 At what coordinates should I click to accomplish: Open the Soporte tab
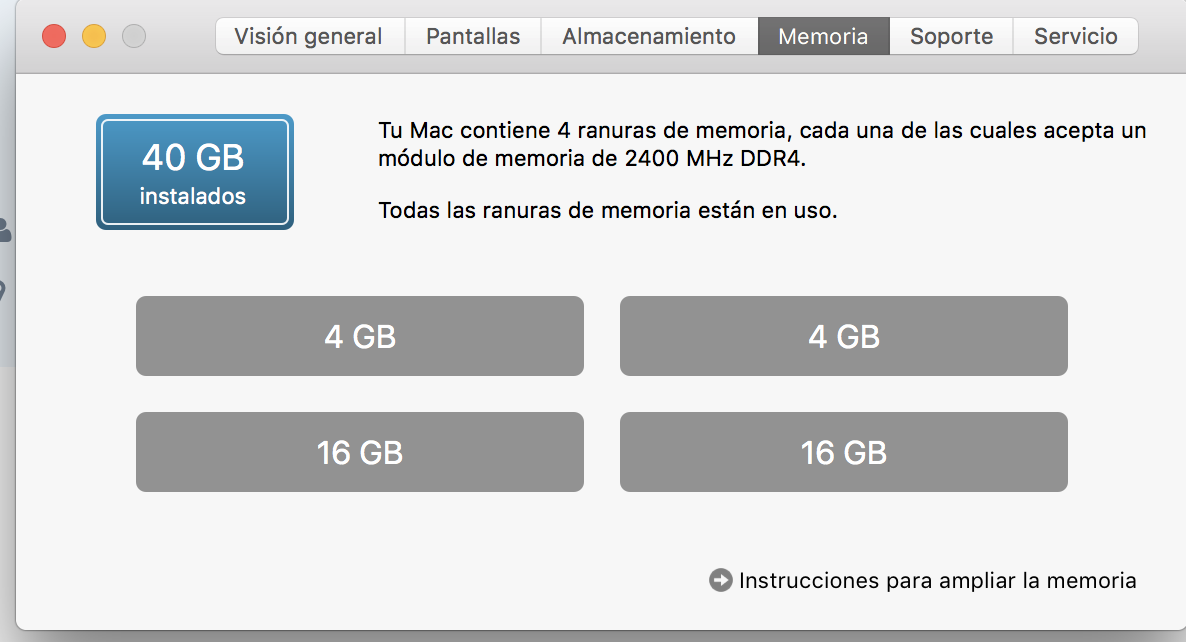pos(951,36)
